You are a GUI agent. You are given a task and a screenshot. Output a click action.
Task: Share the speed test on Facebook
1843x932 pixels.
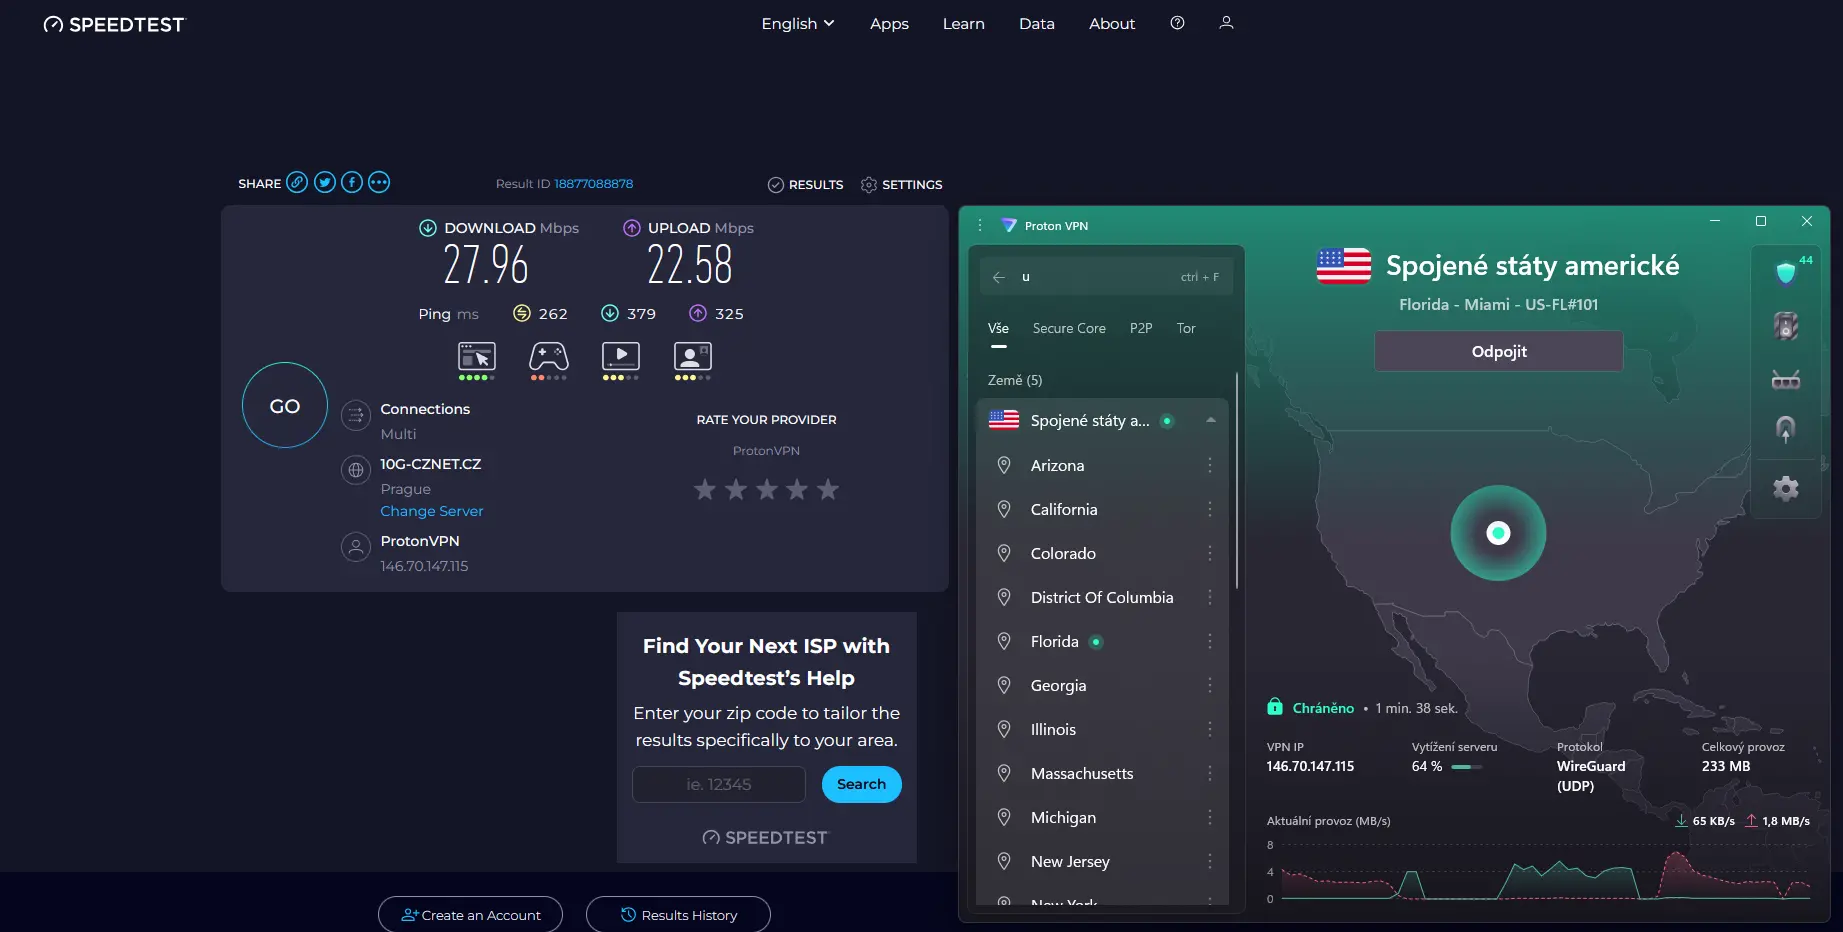click(351, 182)
